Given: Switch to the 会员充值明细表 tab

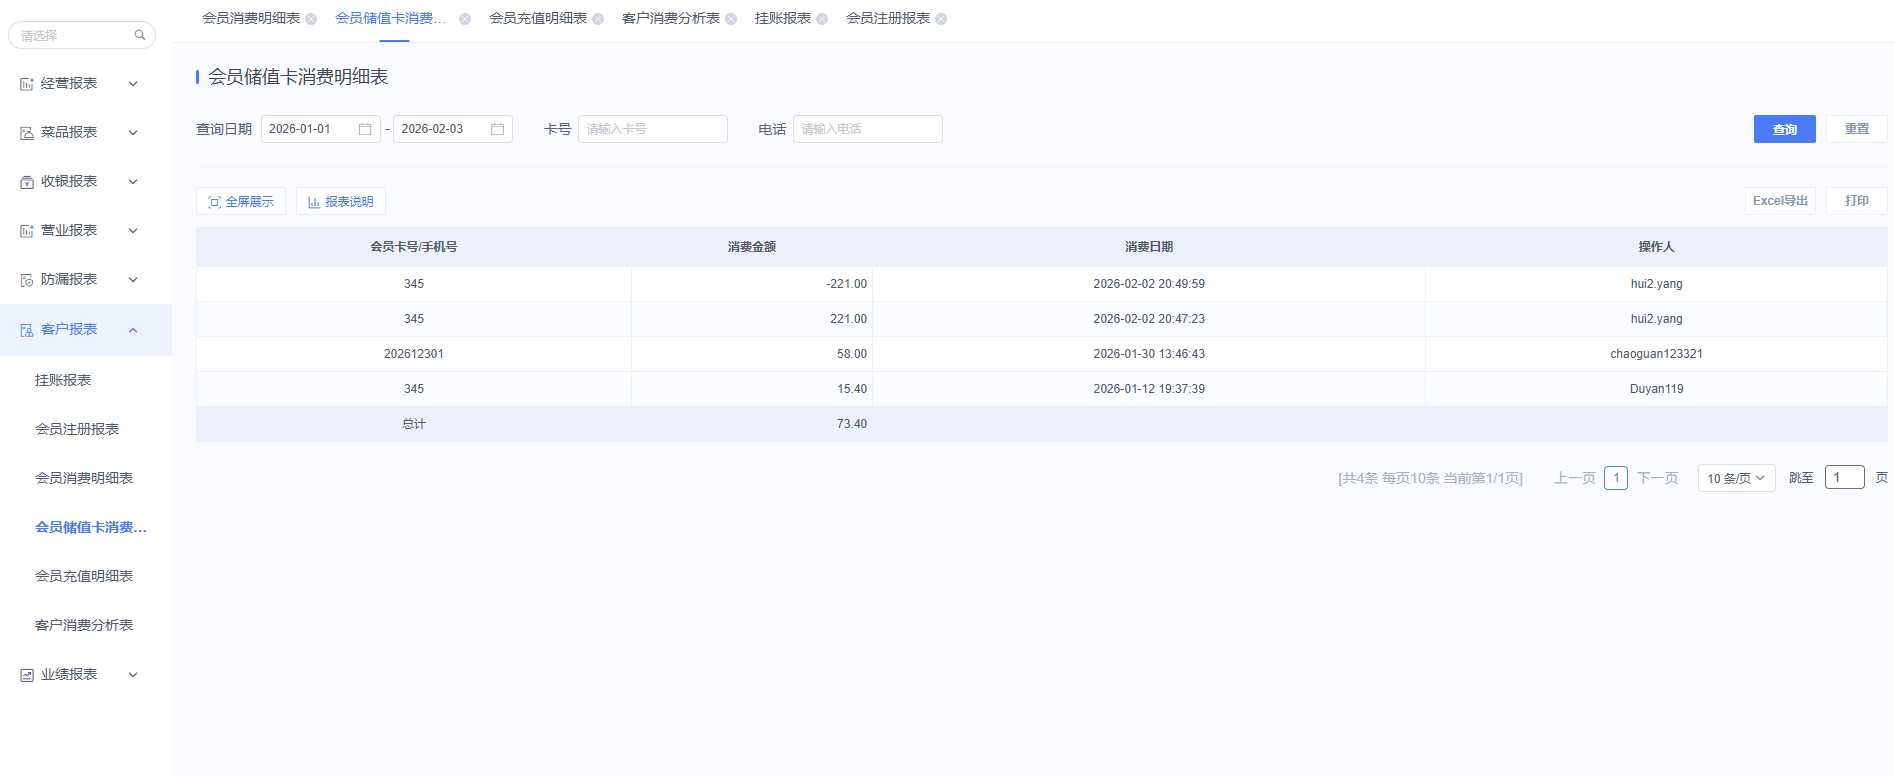Looking at the screenshot, I should point(538,18).
